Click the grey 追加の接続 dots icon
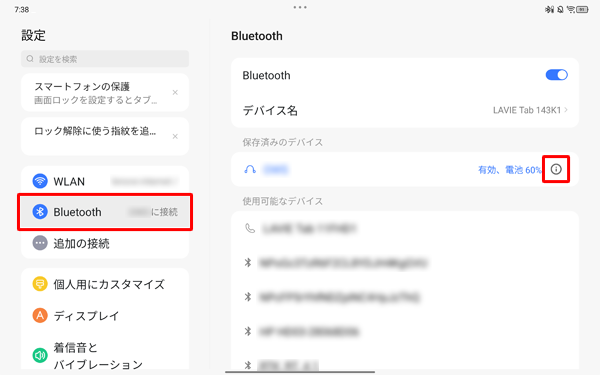 40,243
